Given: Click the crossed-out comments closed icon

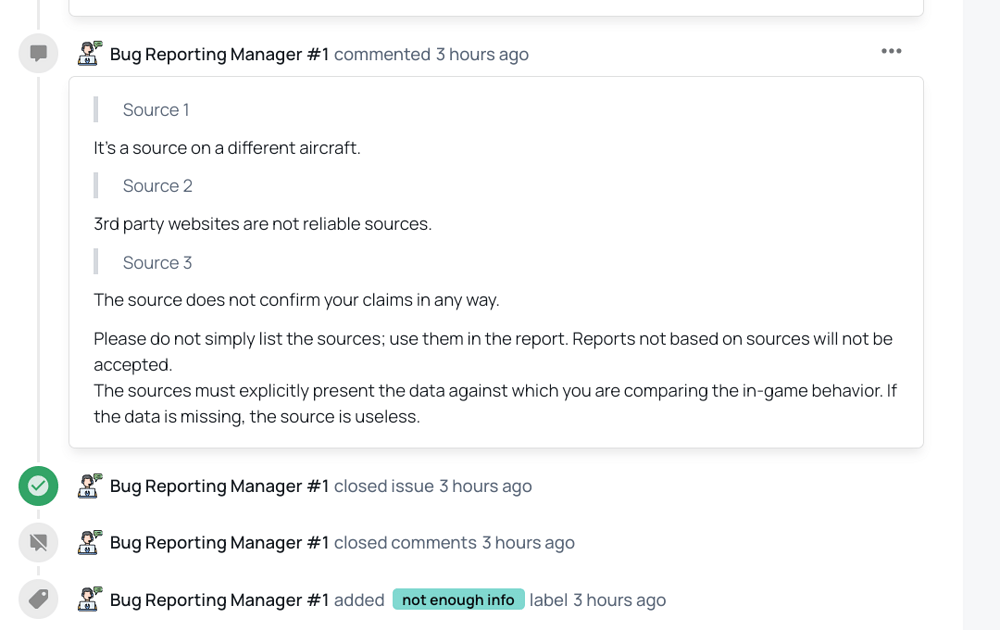Looking at the screenshot, I should click(x=38, y=543).
